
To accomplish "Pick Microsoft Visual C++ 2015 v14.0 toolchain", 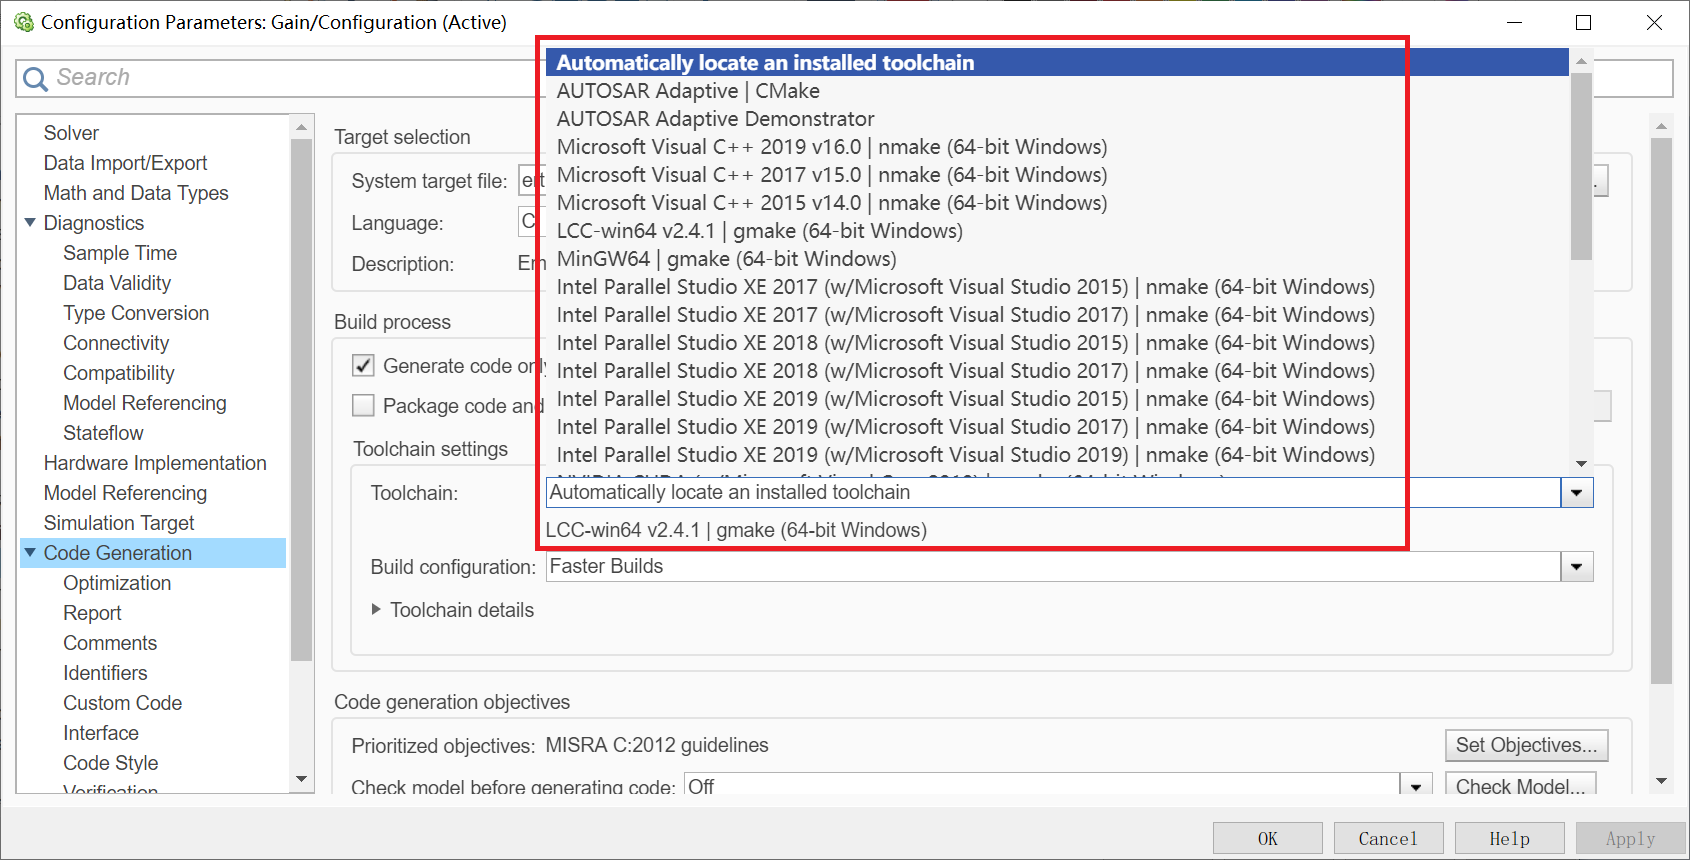I will (x=1057, y=203).
